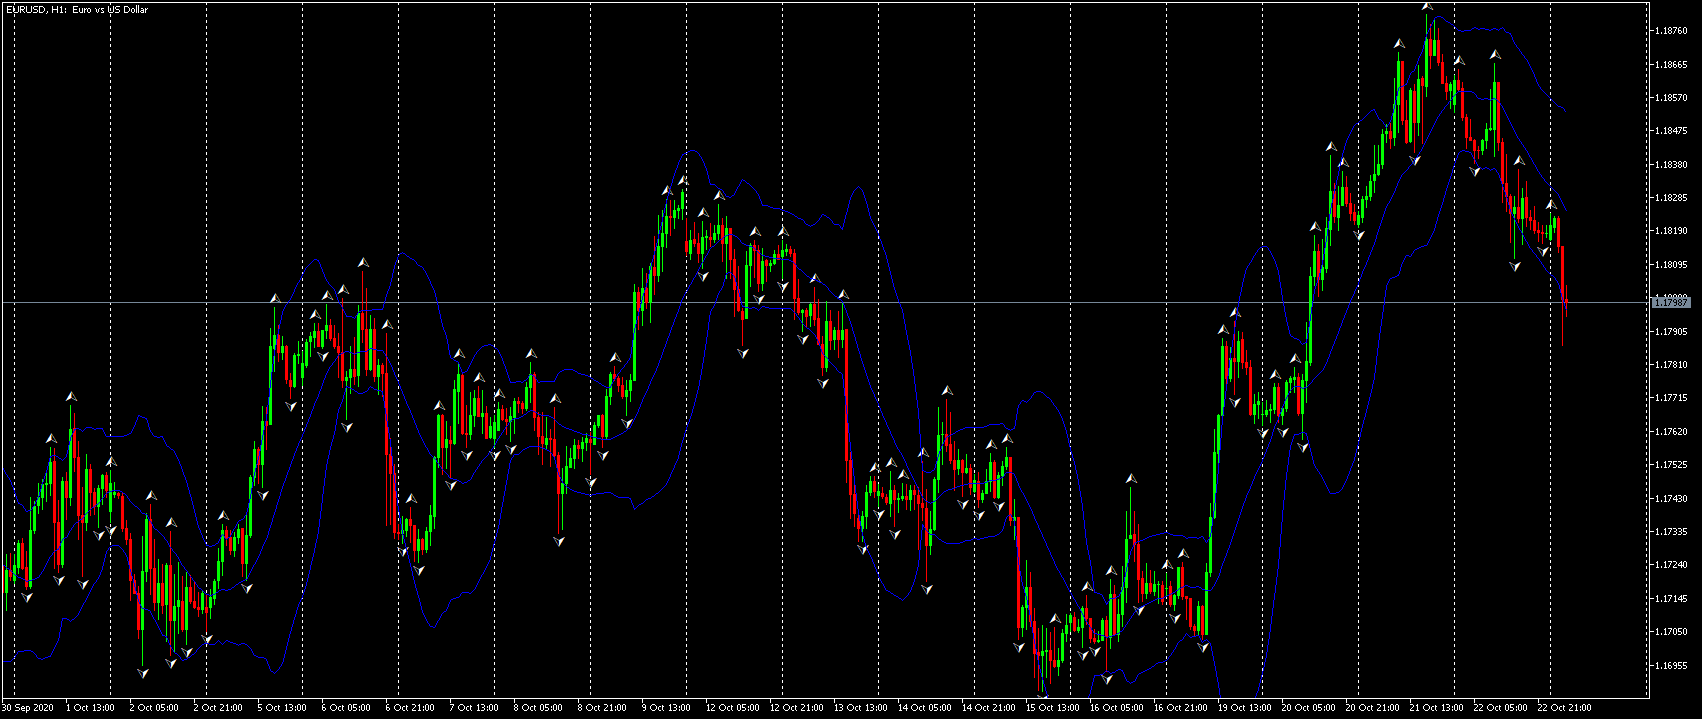Click the 1.16955 price axis label
The image size is (1702, 719).
tap(1672, 665)
